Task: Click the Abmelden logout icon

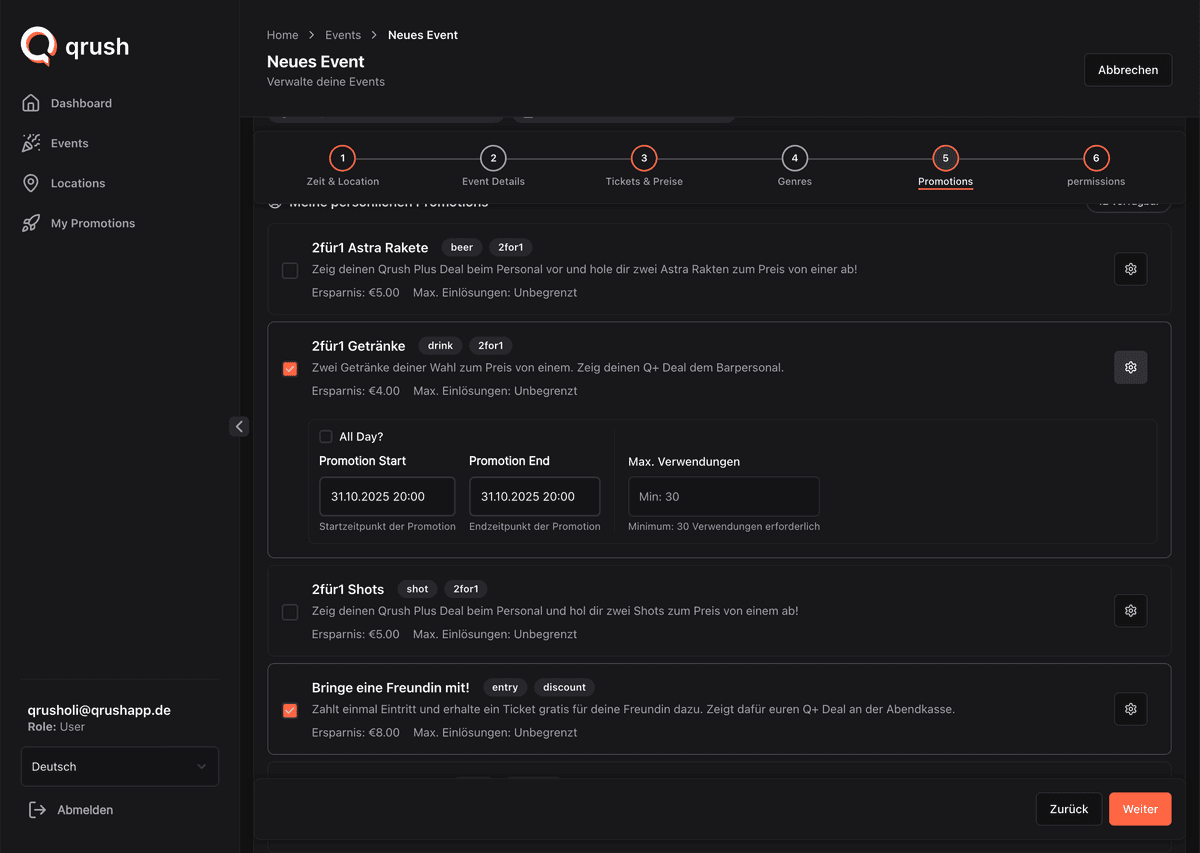Action: tap(38, 810)
